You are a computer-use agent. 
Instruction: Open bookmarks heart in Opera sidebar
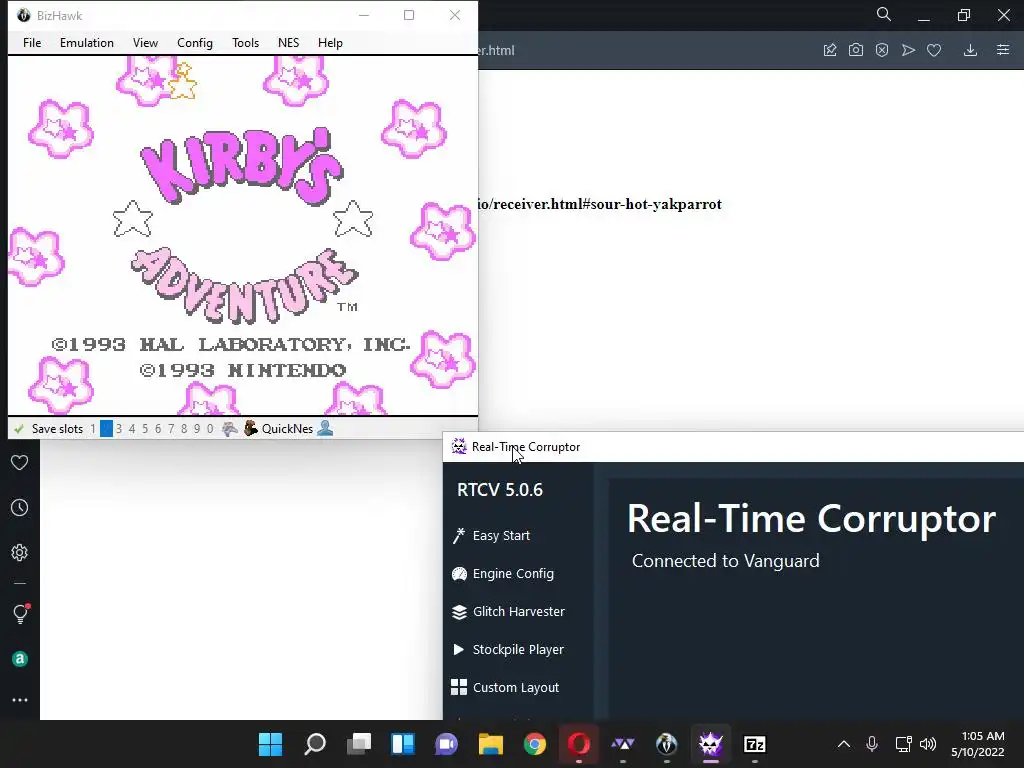tap(20, 462)
